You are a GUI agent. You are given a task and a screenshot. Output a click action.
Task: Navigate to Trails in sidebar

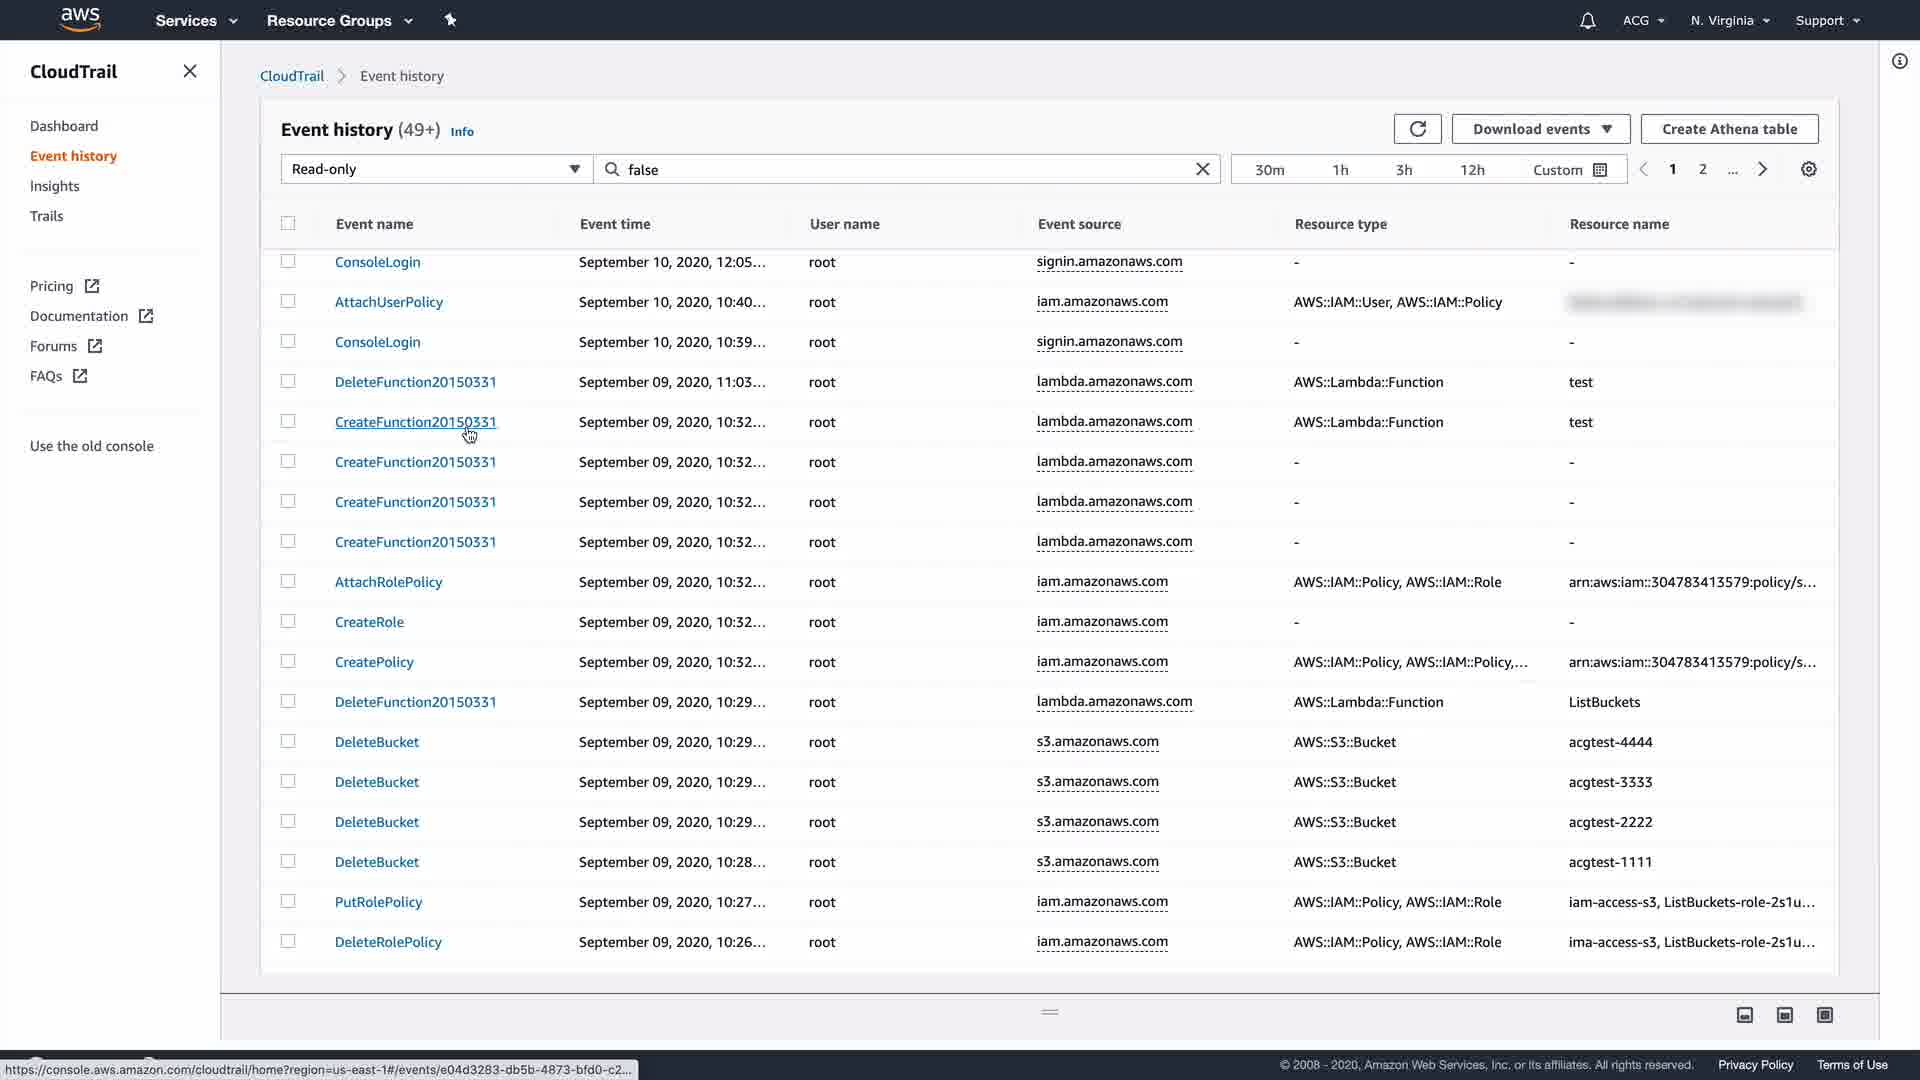point(46,216)
